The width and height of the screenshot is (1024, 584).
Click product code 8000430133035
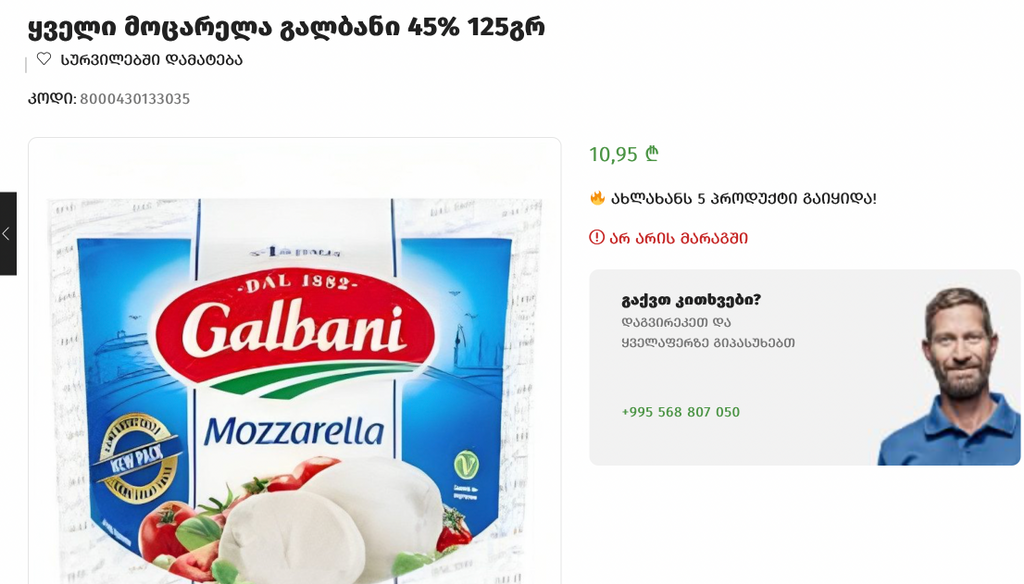[x=135, y=99]
